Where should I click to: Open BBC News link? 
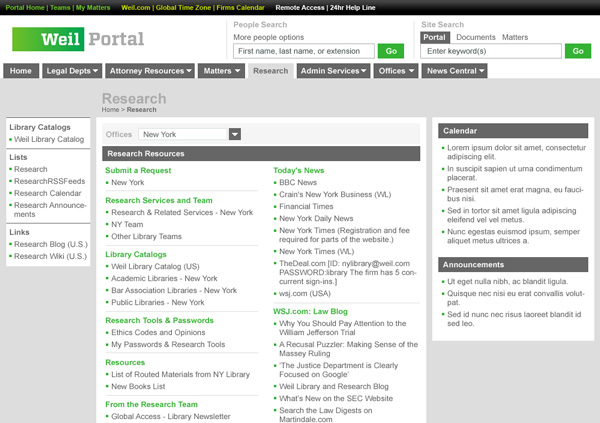tap(298, 183)
